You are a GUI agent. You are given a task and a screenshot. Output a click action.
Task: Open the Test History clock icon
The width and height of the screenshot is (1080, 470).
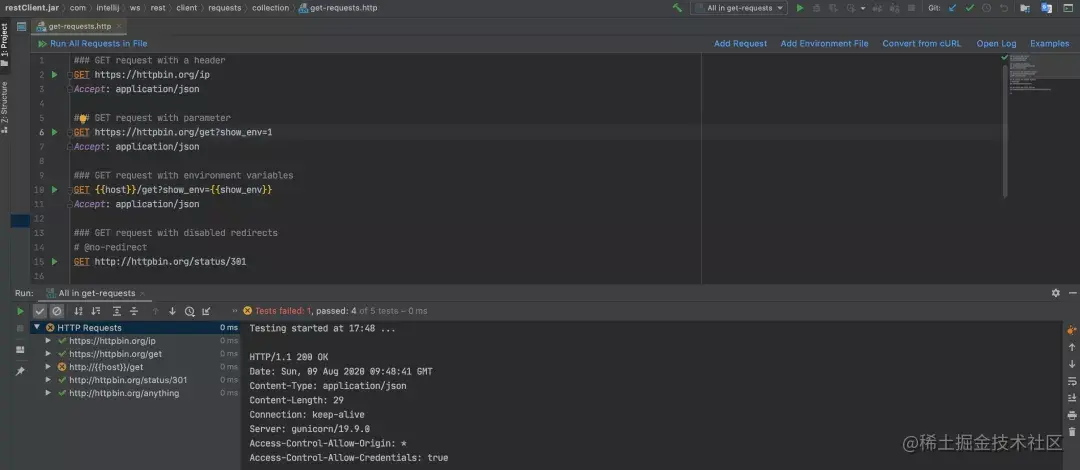pyautogui.click(x=189, y=311)
